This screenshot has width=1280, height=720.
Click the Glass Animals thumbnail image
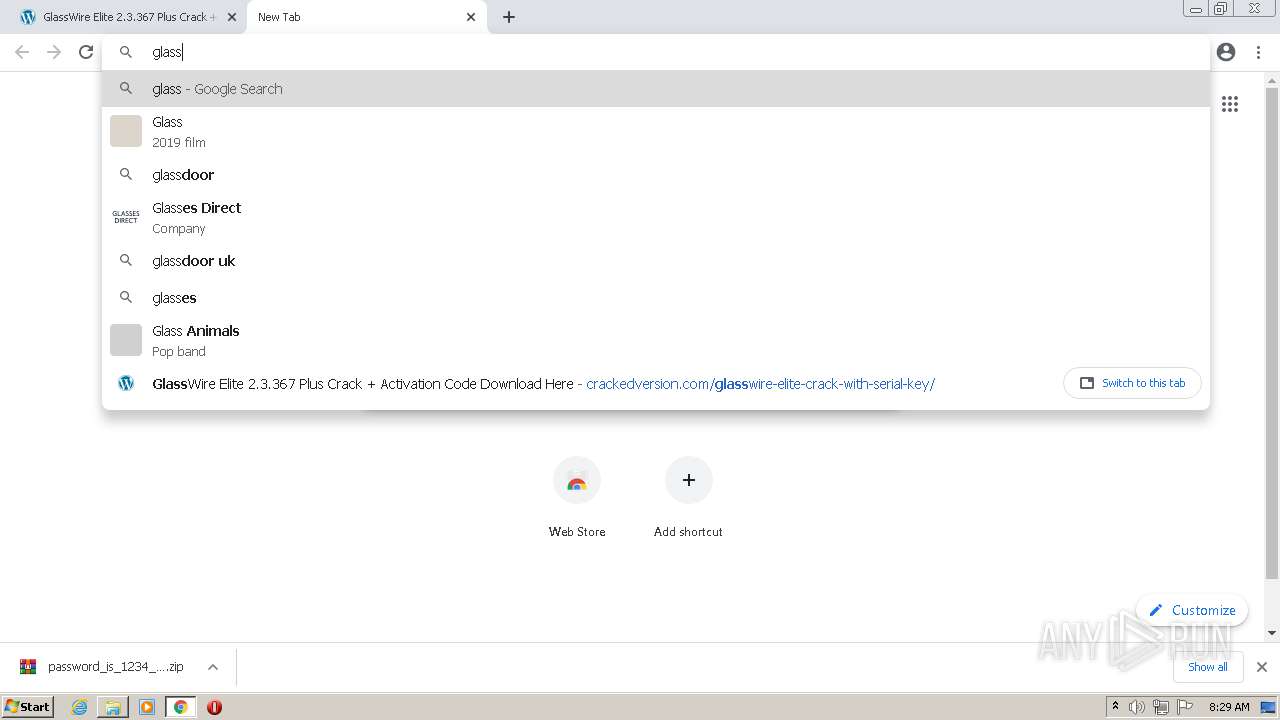(126, 340)
